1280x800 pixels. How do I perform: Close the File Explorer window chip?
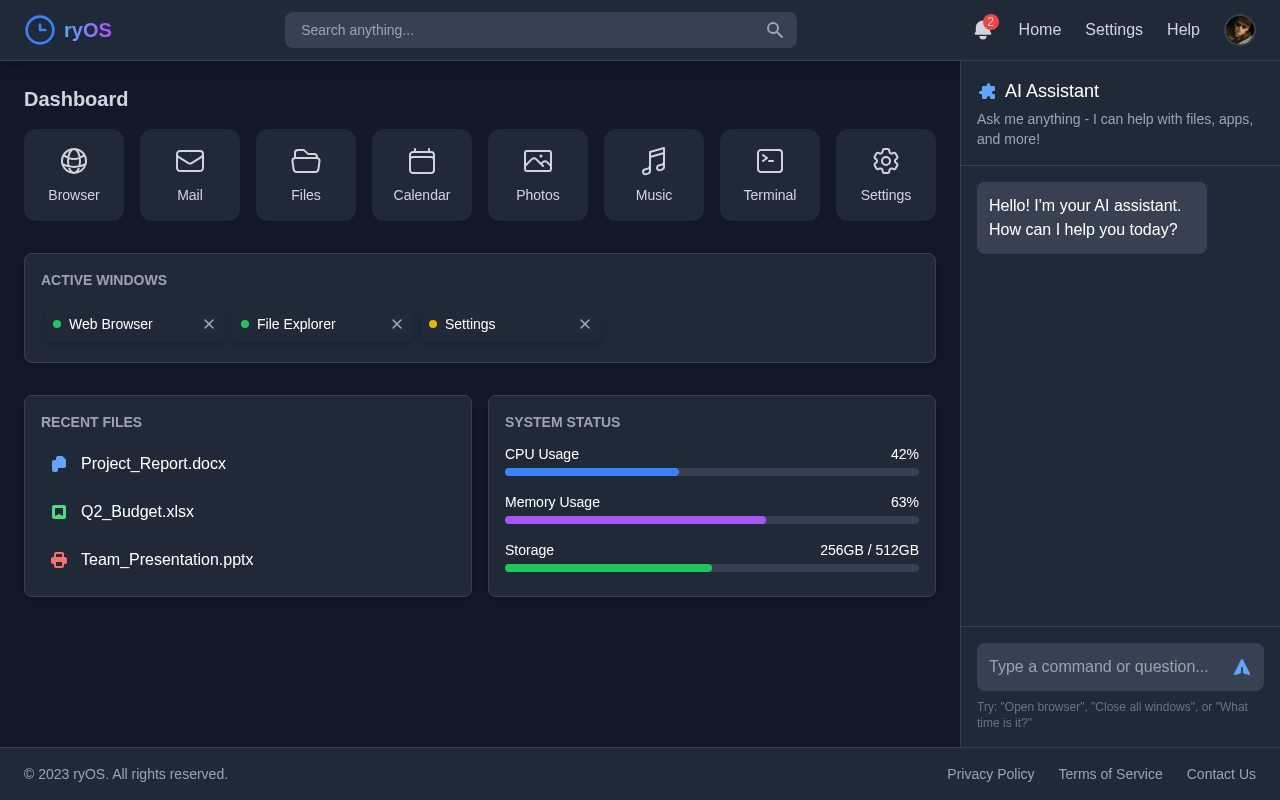coord(397,324)
